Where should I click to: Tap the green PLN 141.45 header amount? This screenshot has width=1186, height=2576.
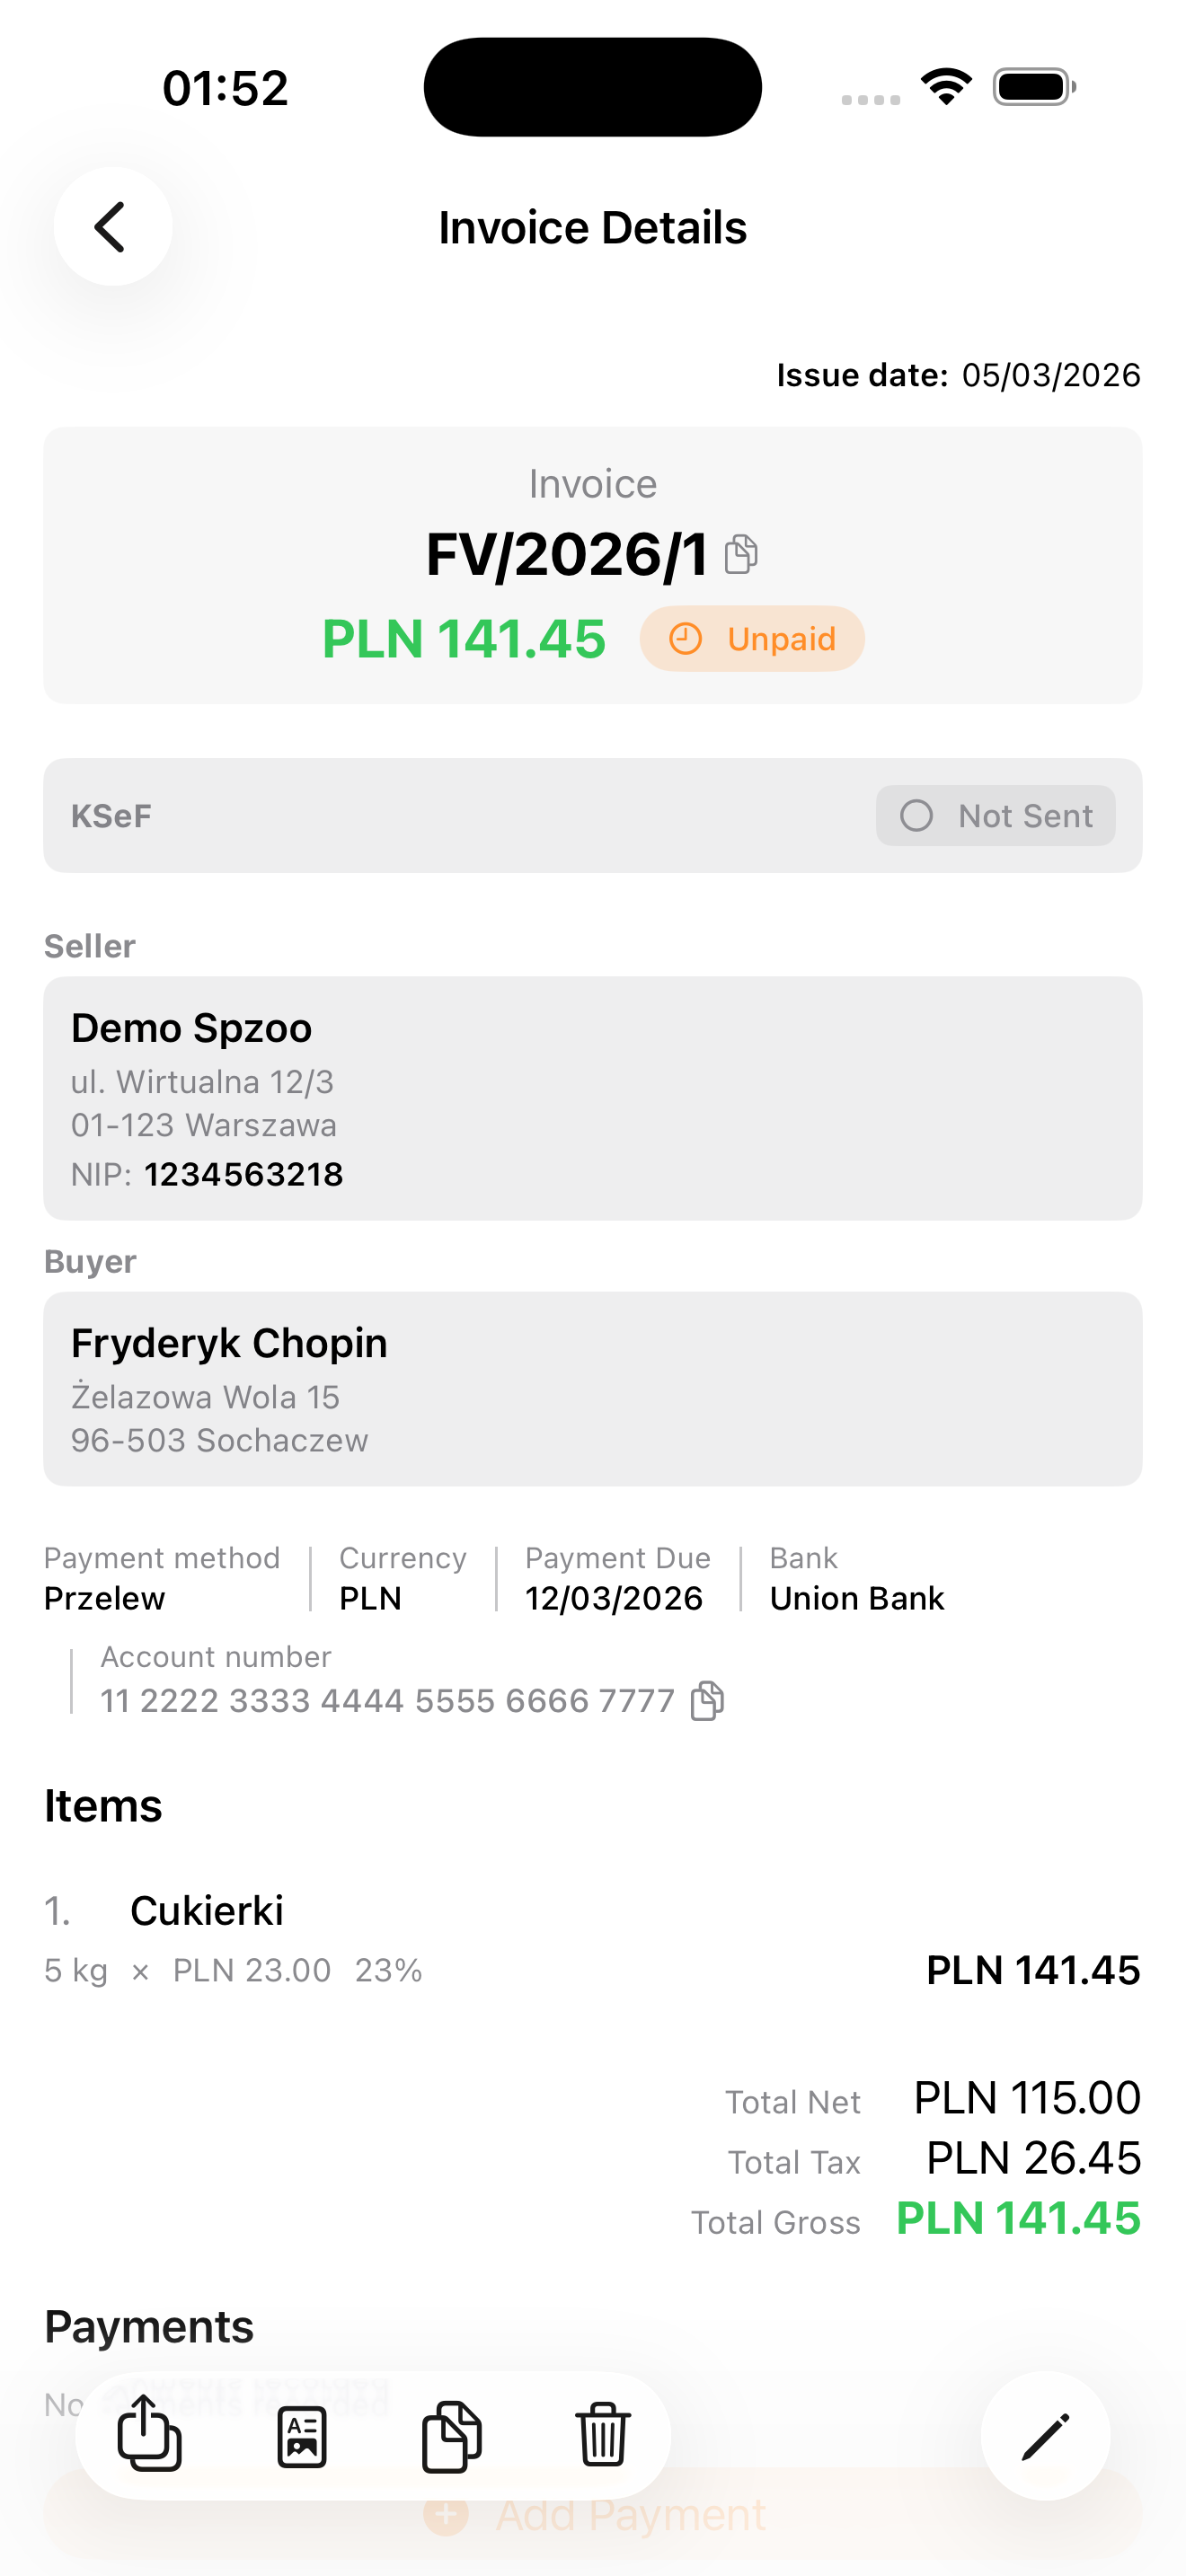pyautogui.click(x=464, y=638)
